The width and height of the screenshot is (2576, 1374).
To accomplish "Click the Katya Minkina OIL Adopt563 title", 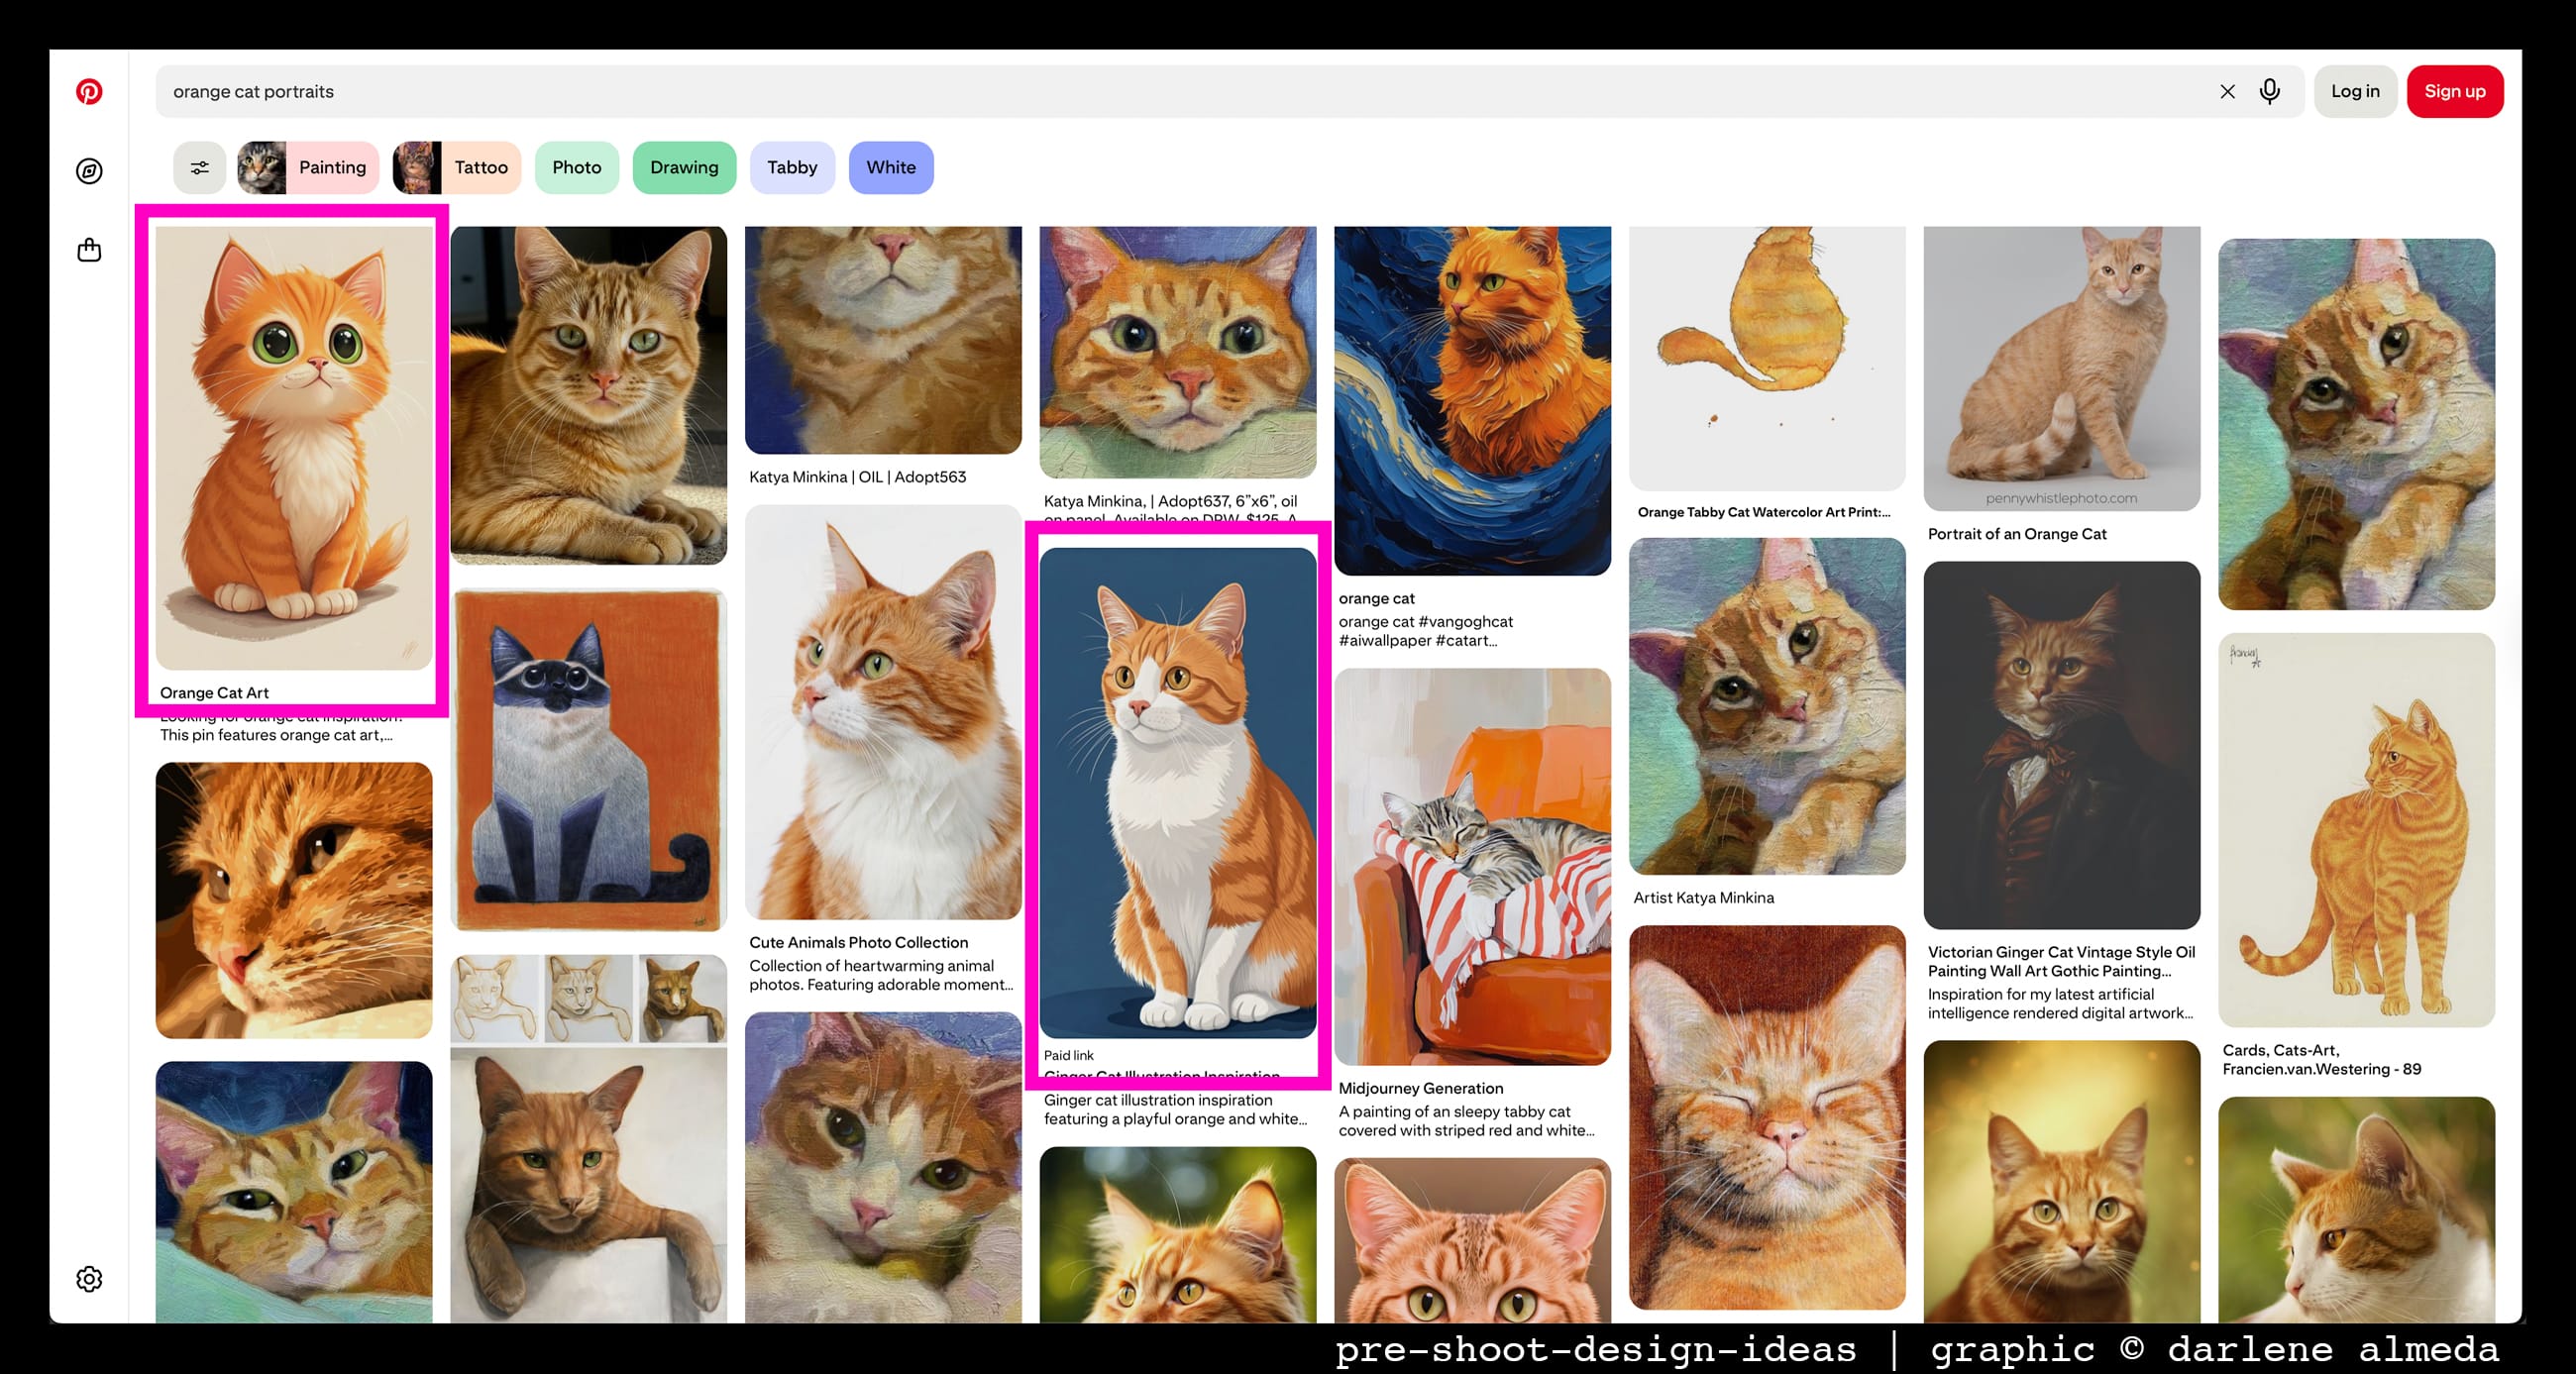I will click(857, 477).
